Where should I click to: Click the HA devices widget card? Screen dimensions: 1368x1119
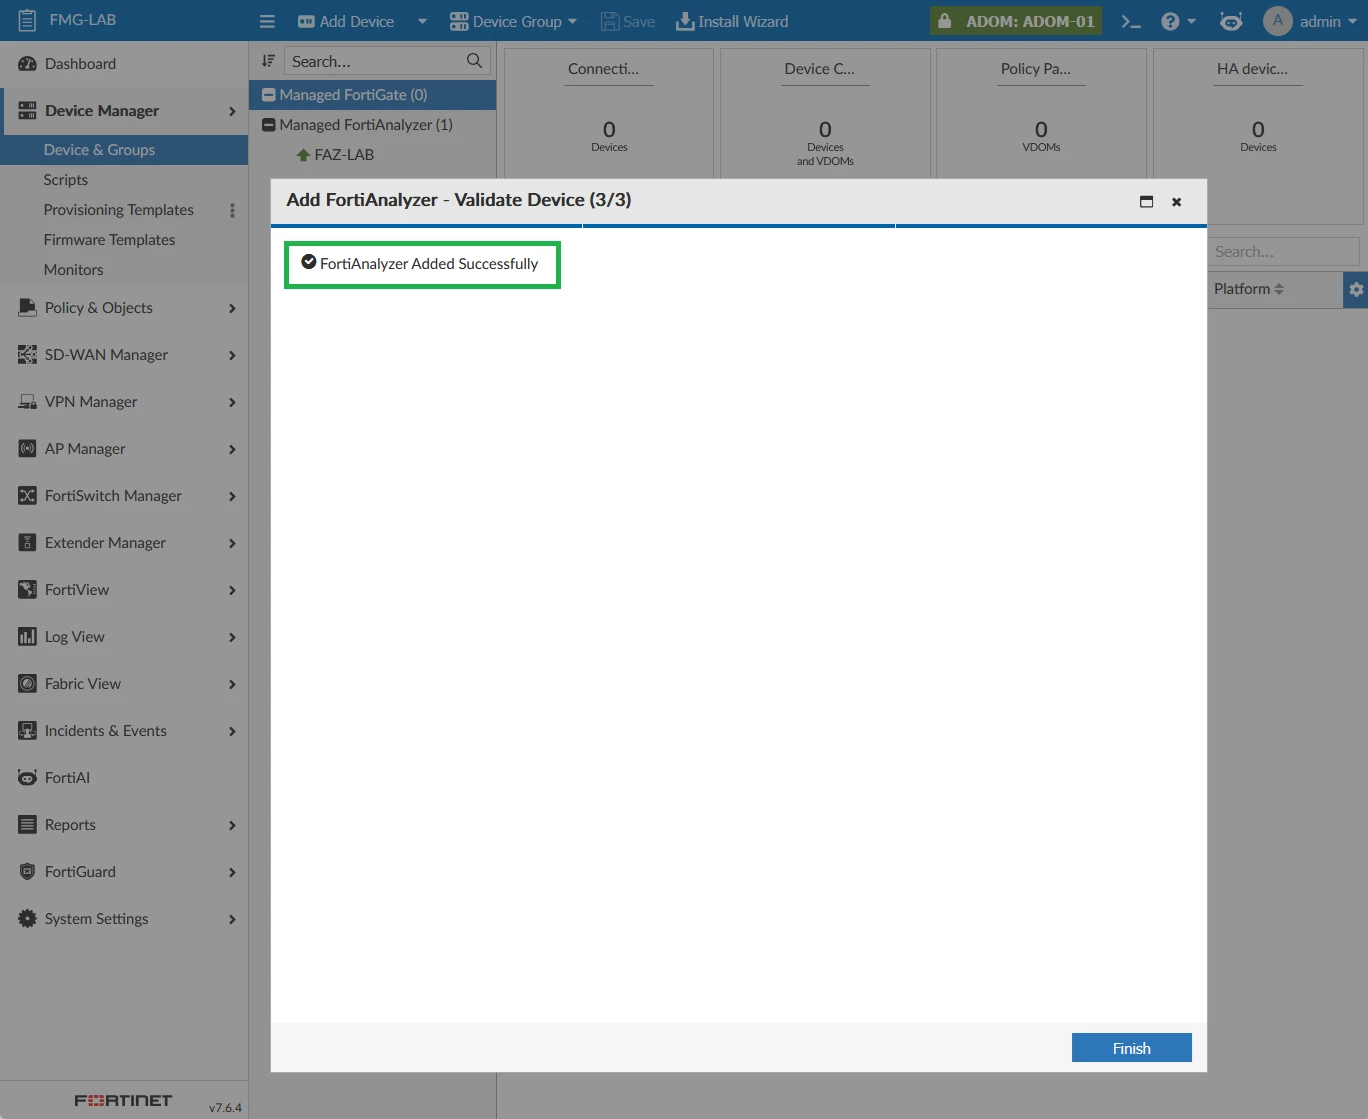1258,135
